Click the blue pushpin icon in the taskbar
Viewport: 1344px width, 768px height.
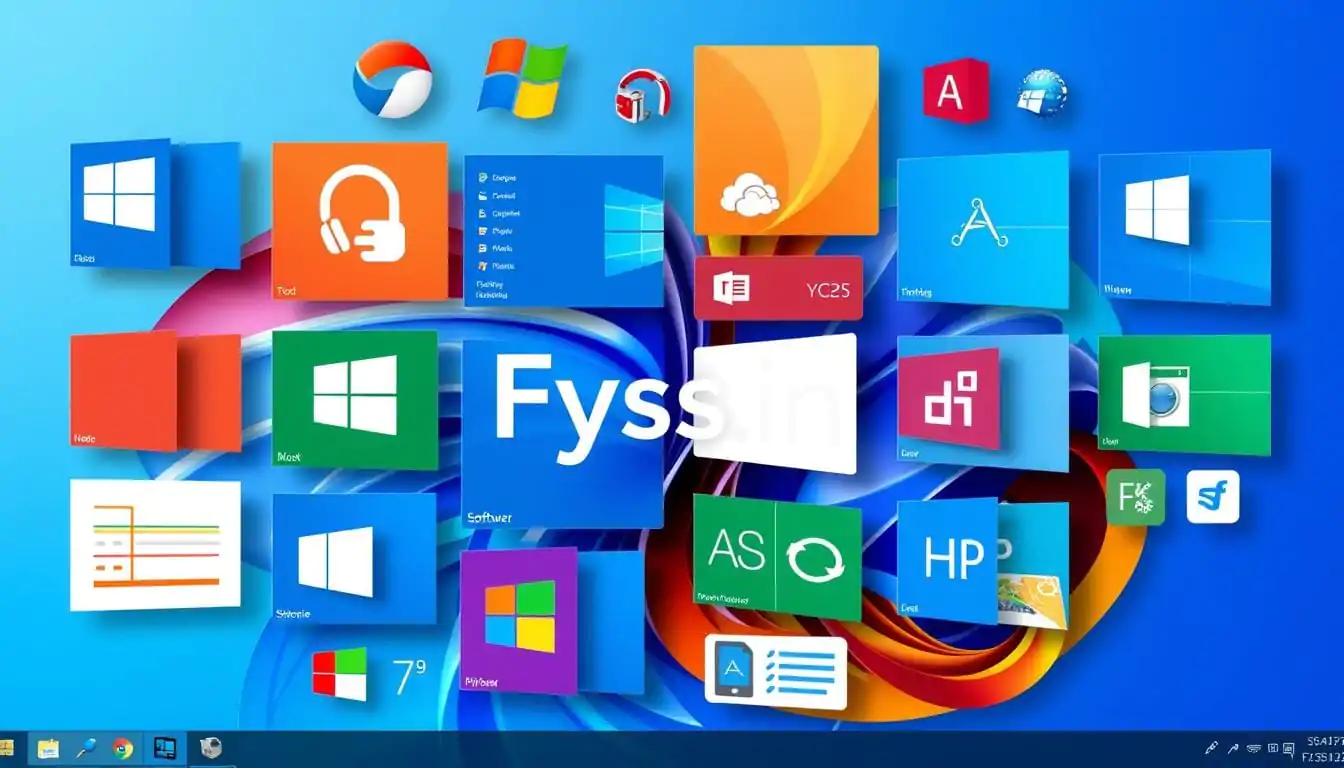(x=87, y=748)
